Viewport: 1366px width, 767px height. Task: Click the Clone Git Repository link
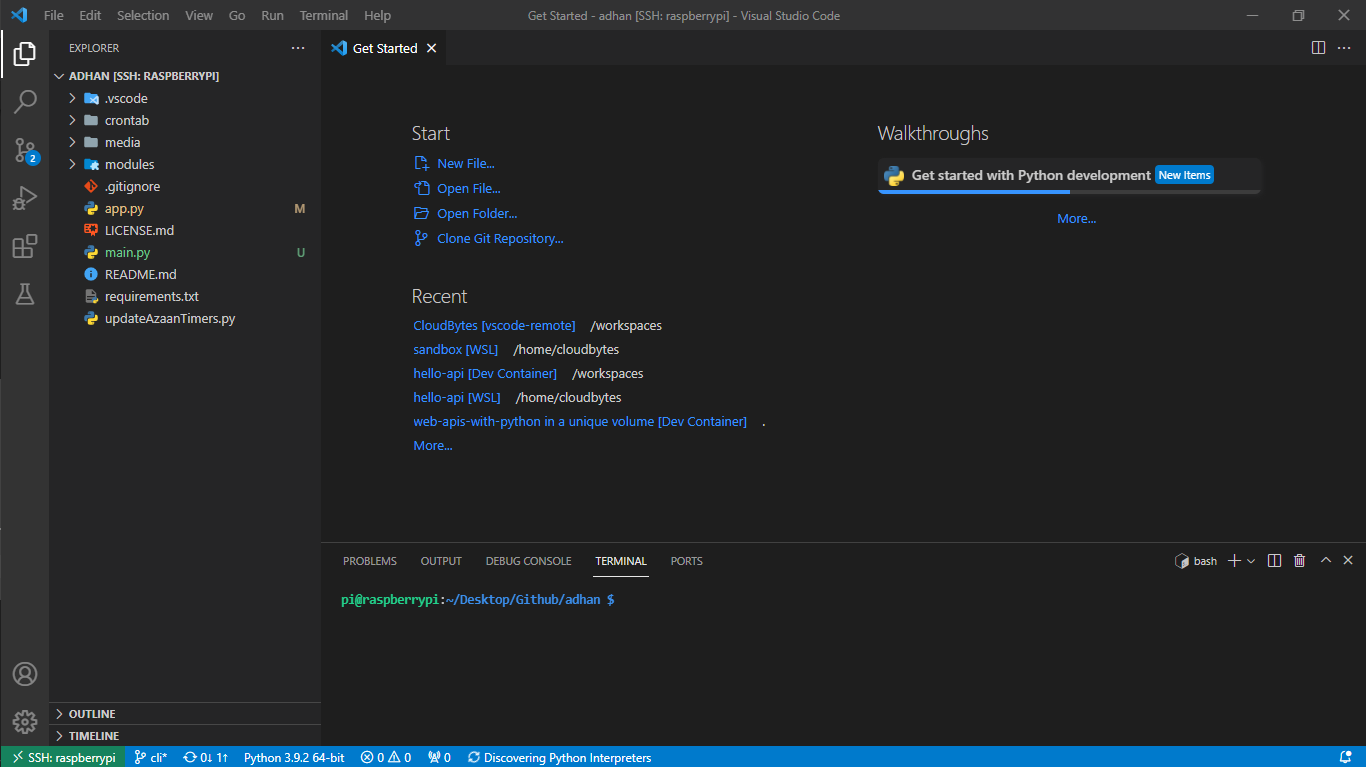click(x=497, y=238)
